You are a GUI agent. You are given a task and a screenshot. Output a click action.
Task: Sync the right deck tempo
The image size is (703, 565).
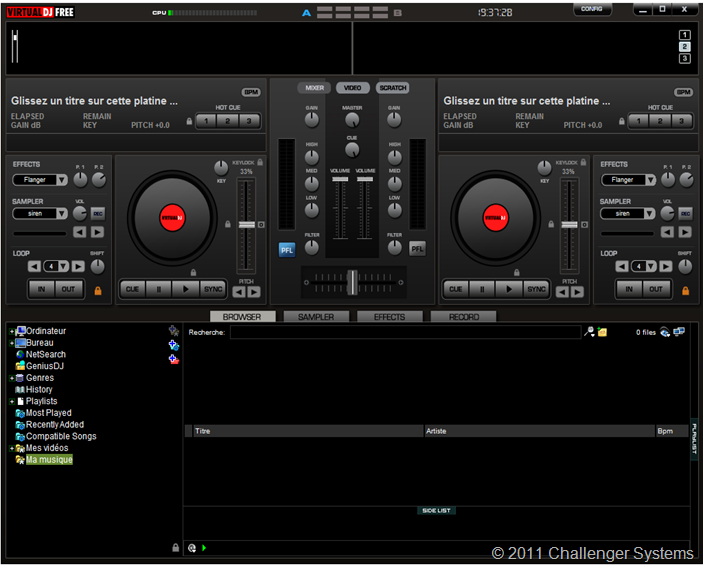pyautogui.click(x=536, y=289)
